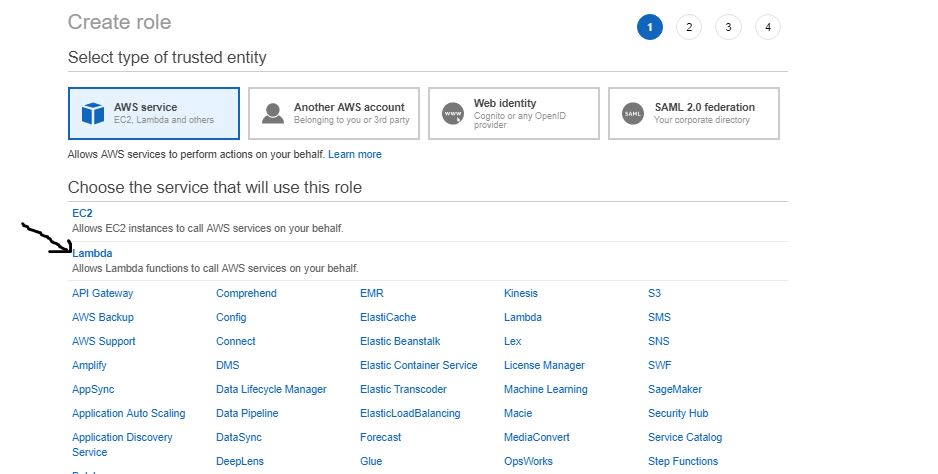Choose API Gateway service
The width and height of the screenshot is (938, 474).
(x=102, y=293)
